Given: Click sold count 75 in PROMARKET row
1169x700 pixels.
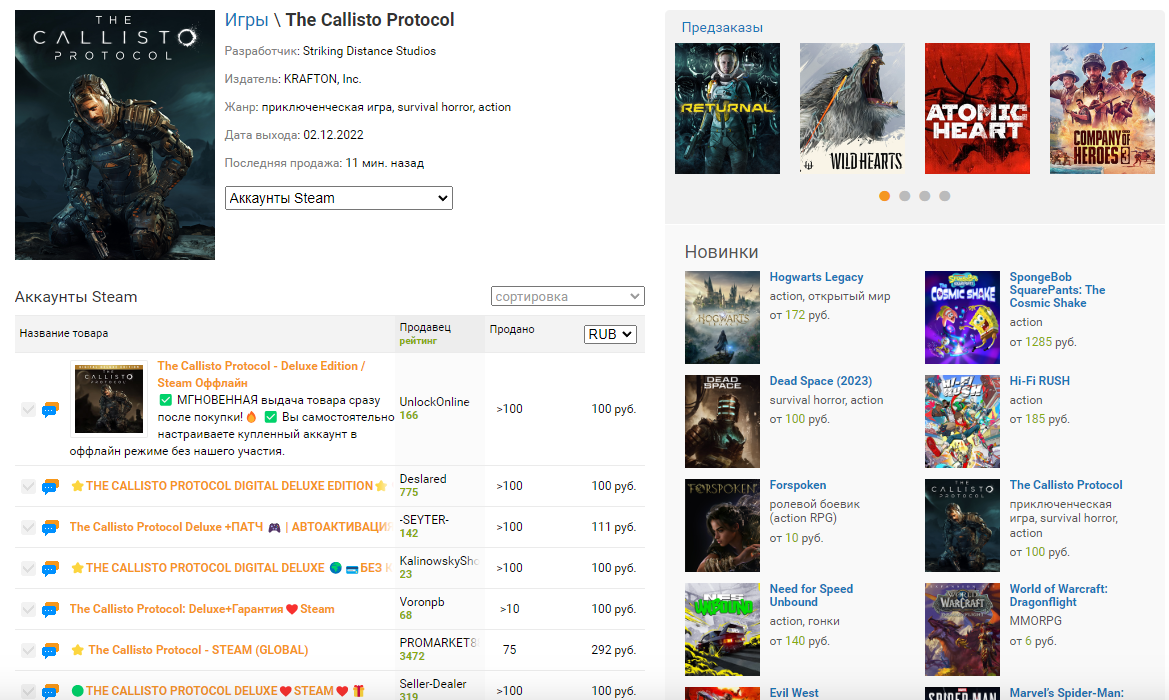Looking at the screenshot, I should tap(509, 650).
